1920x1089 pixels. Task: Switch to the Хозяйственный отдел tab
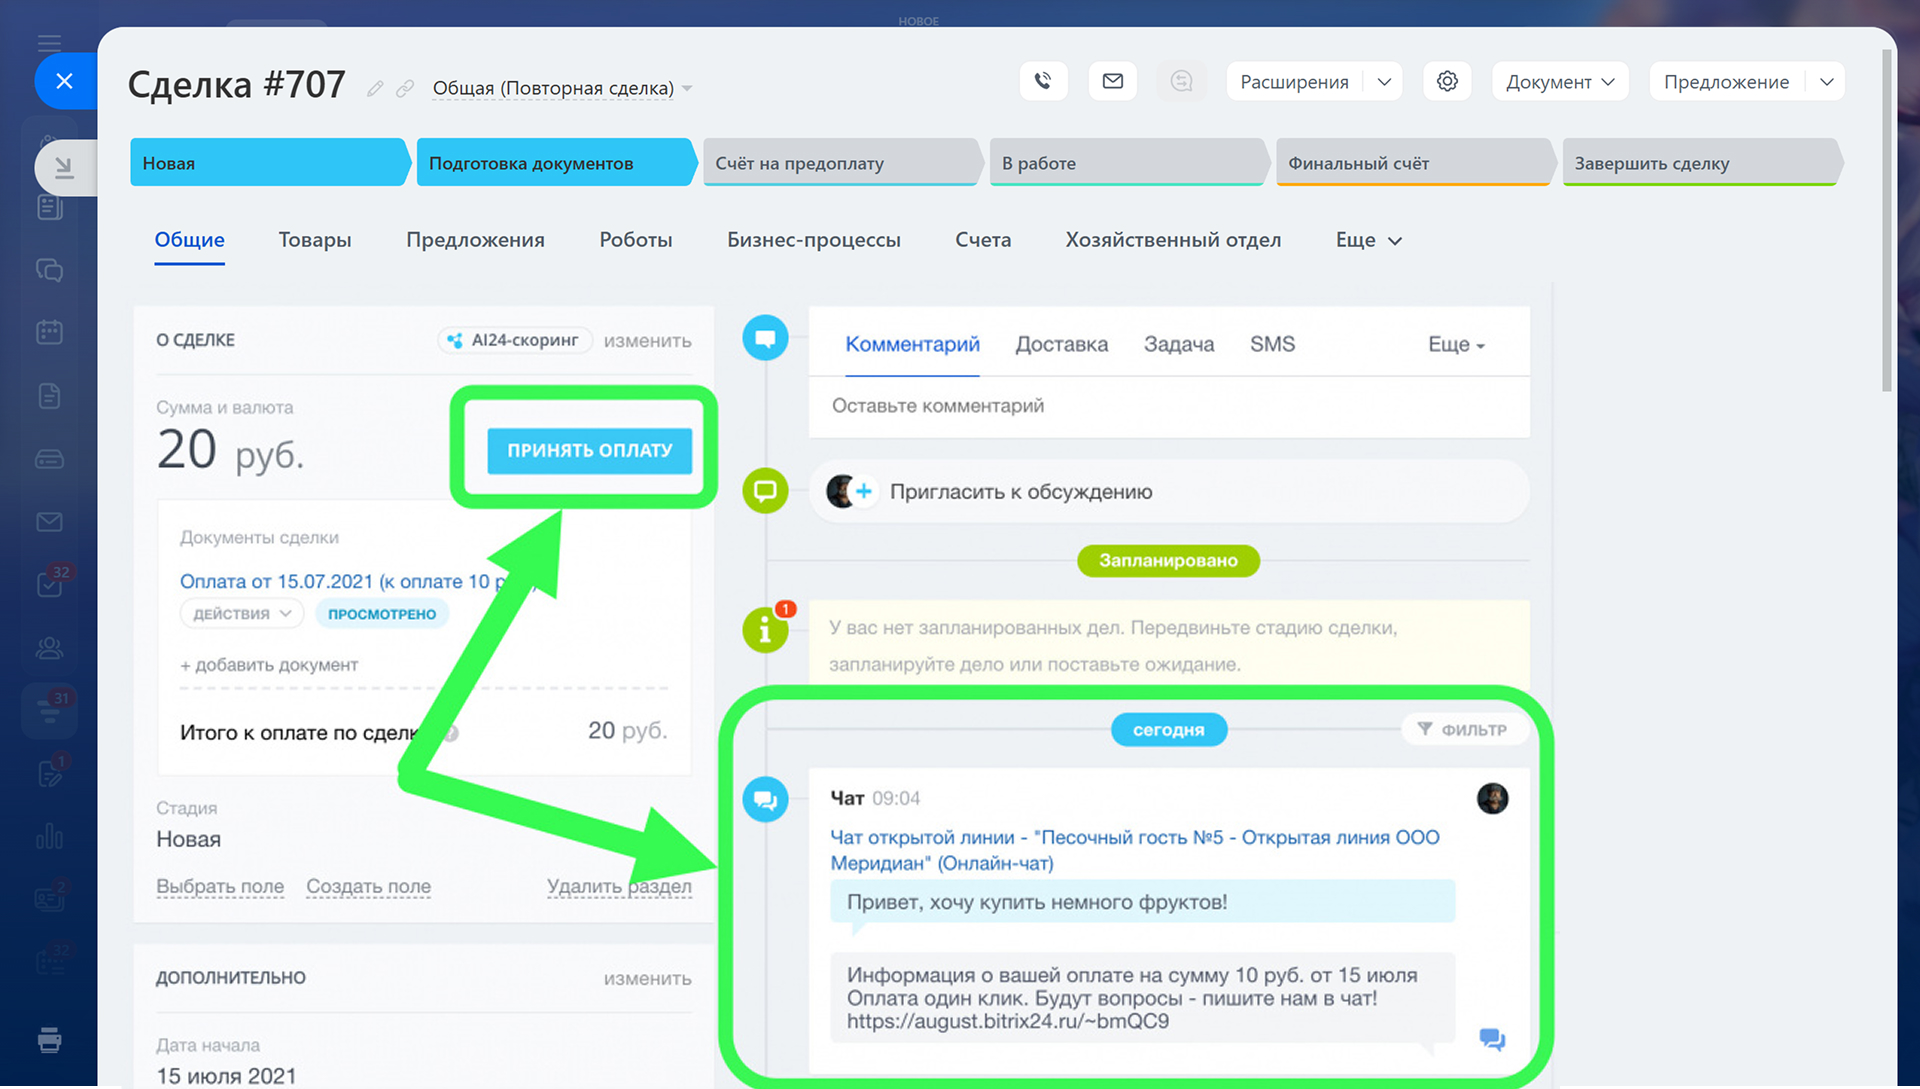tap(1173, 240)
